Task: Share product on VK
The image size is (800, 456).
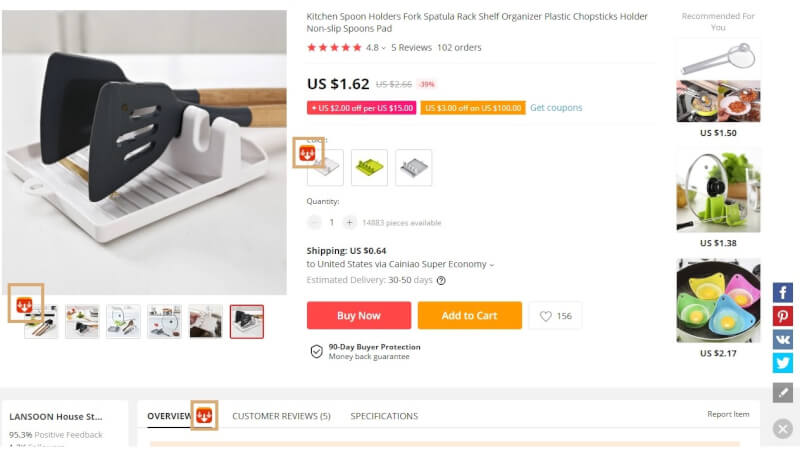Action: pos(783,339)
